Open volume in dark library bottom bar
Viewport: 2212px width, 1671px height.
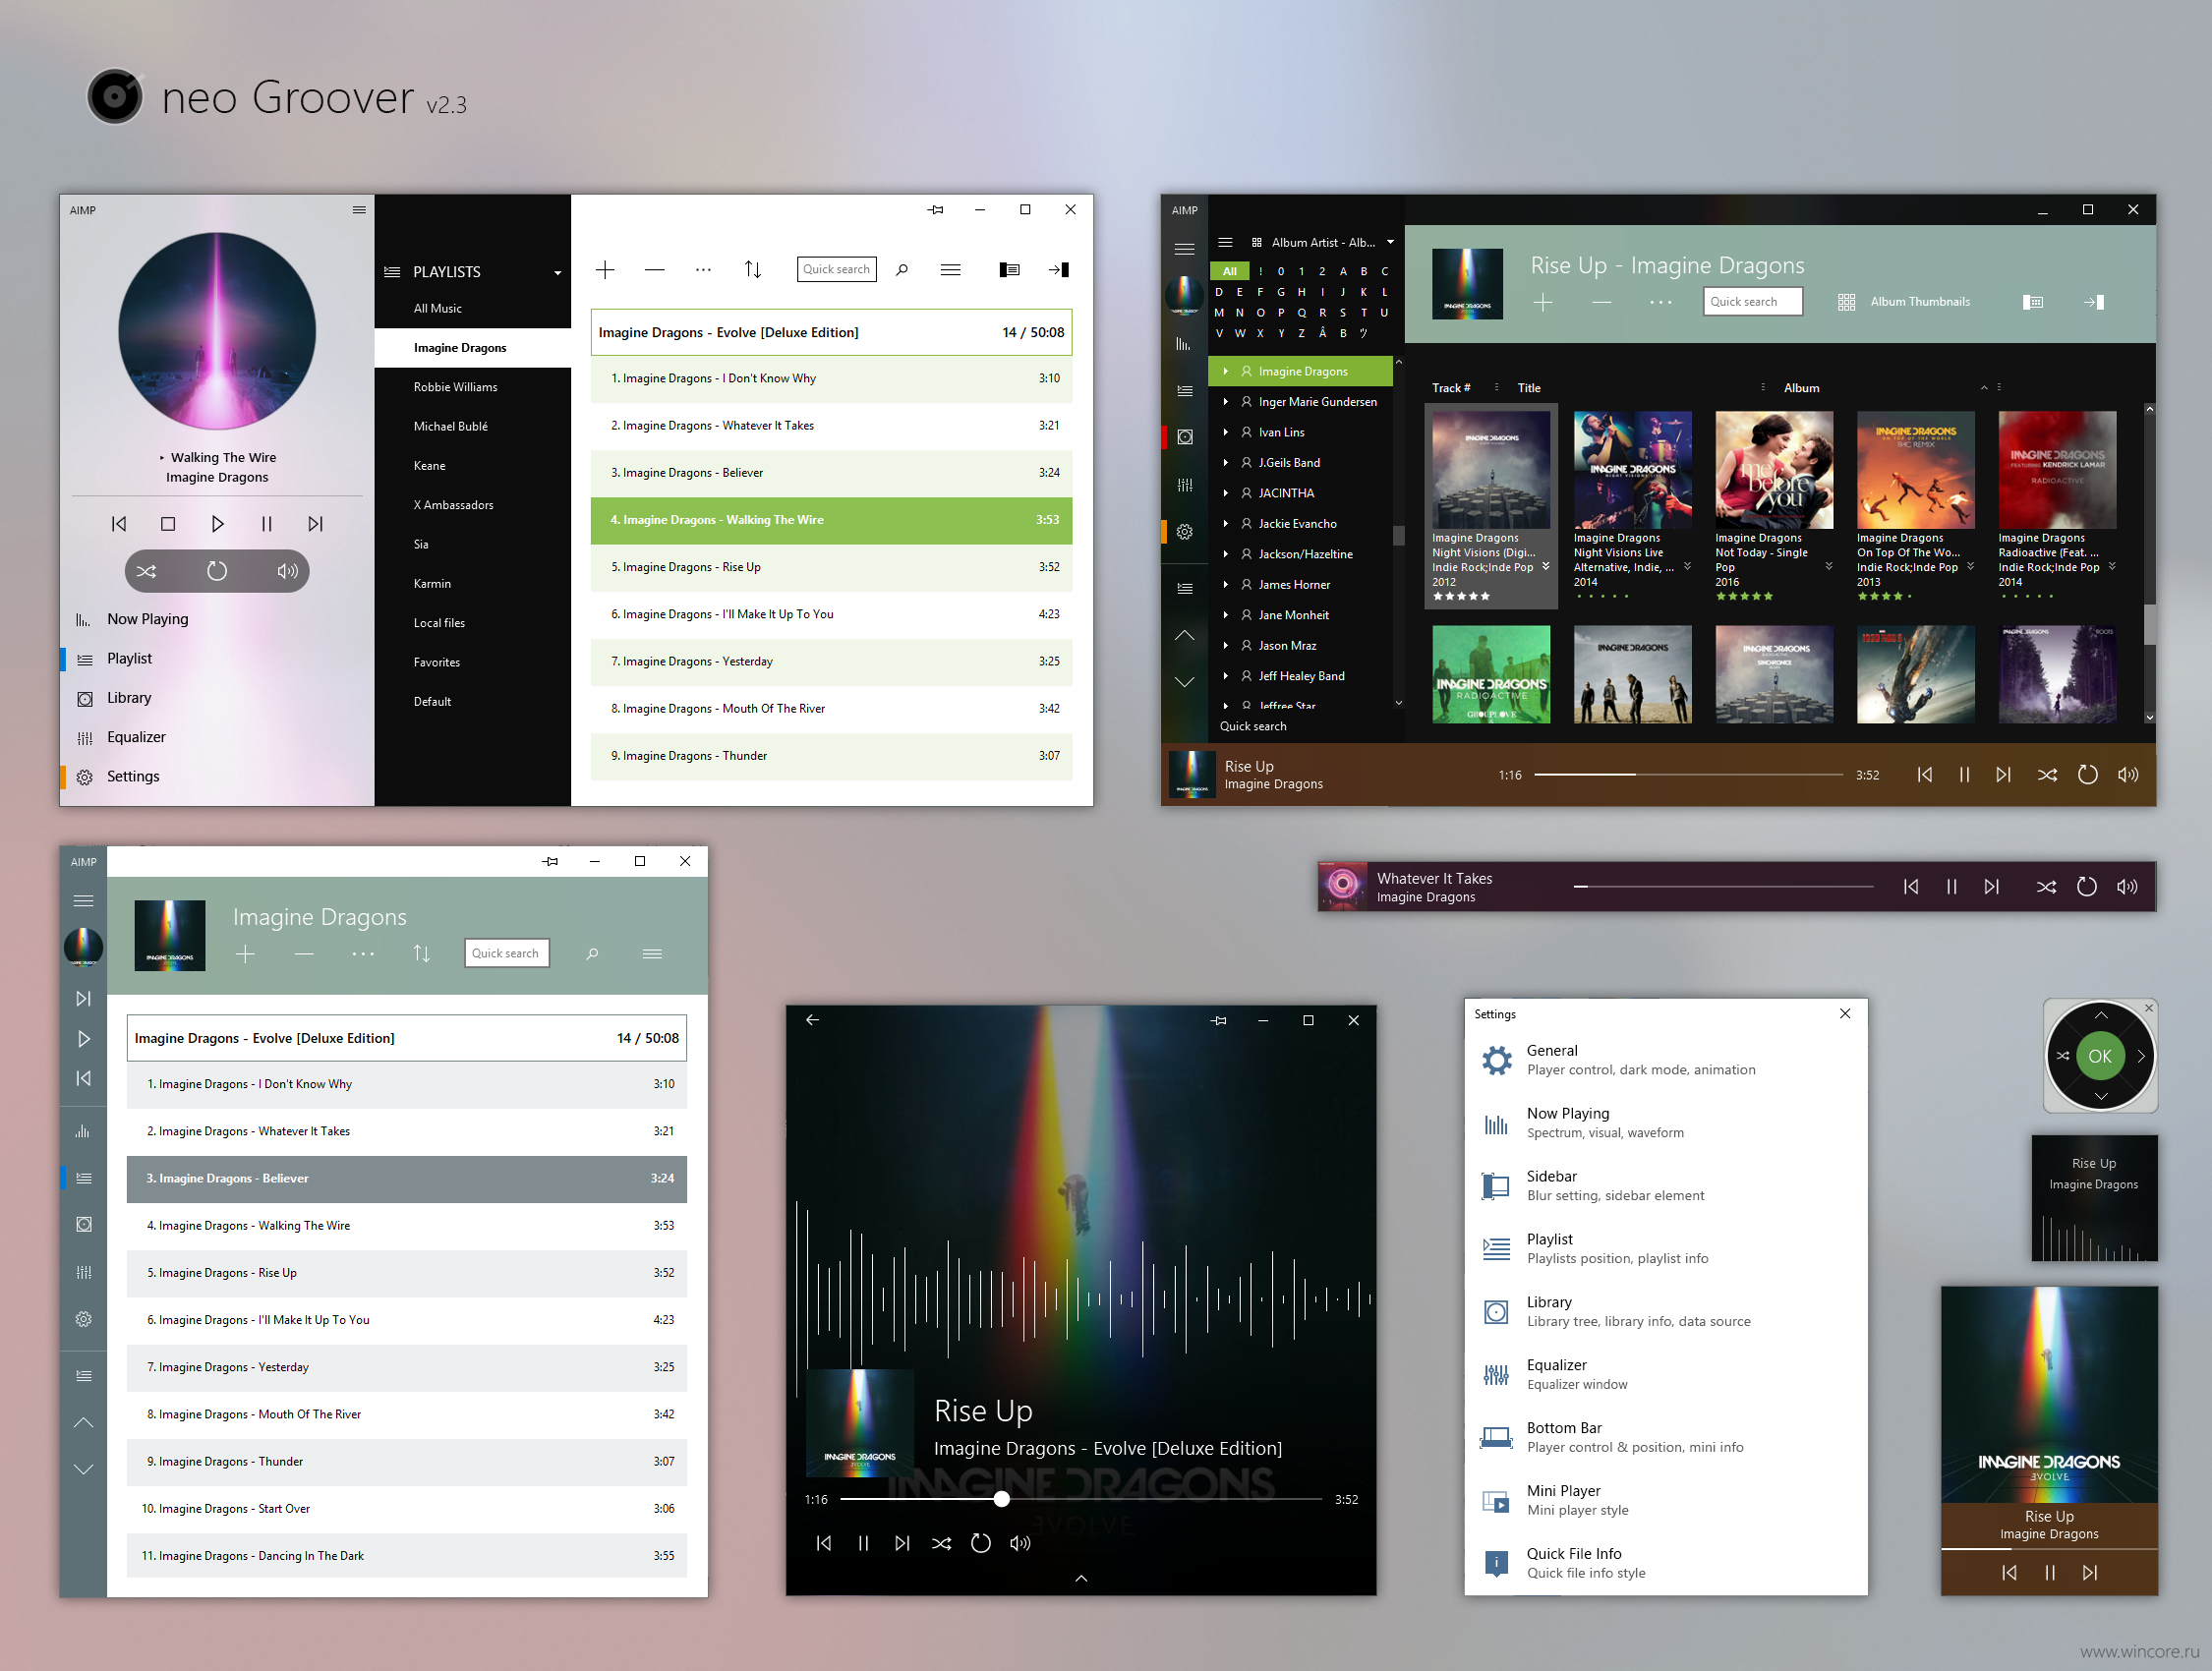(x=2128, y=775)
